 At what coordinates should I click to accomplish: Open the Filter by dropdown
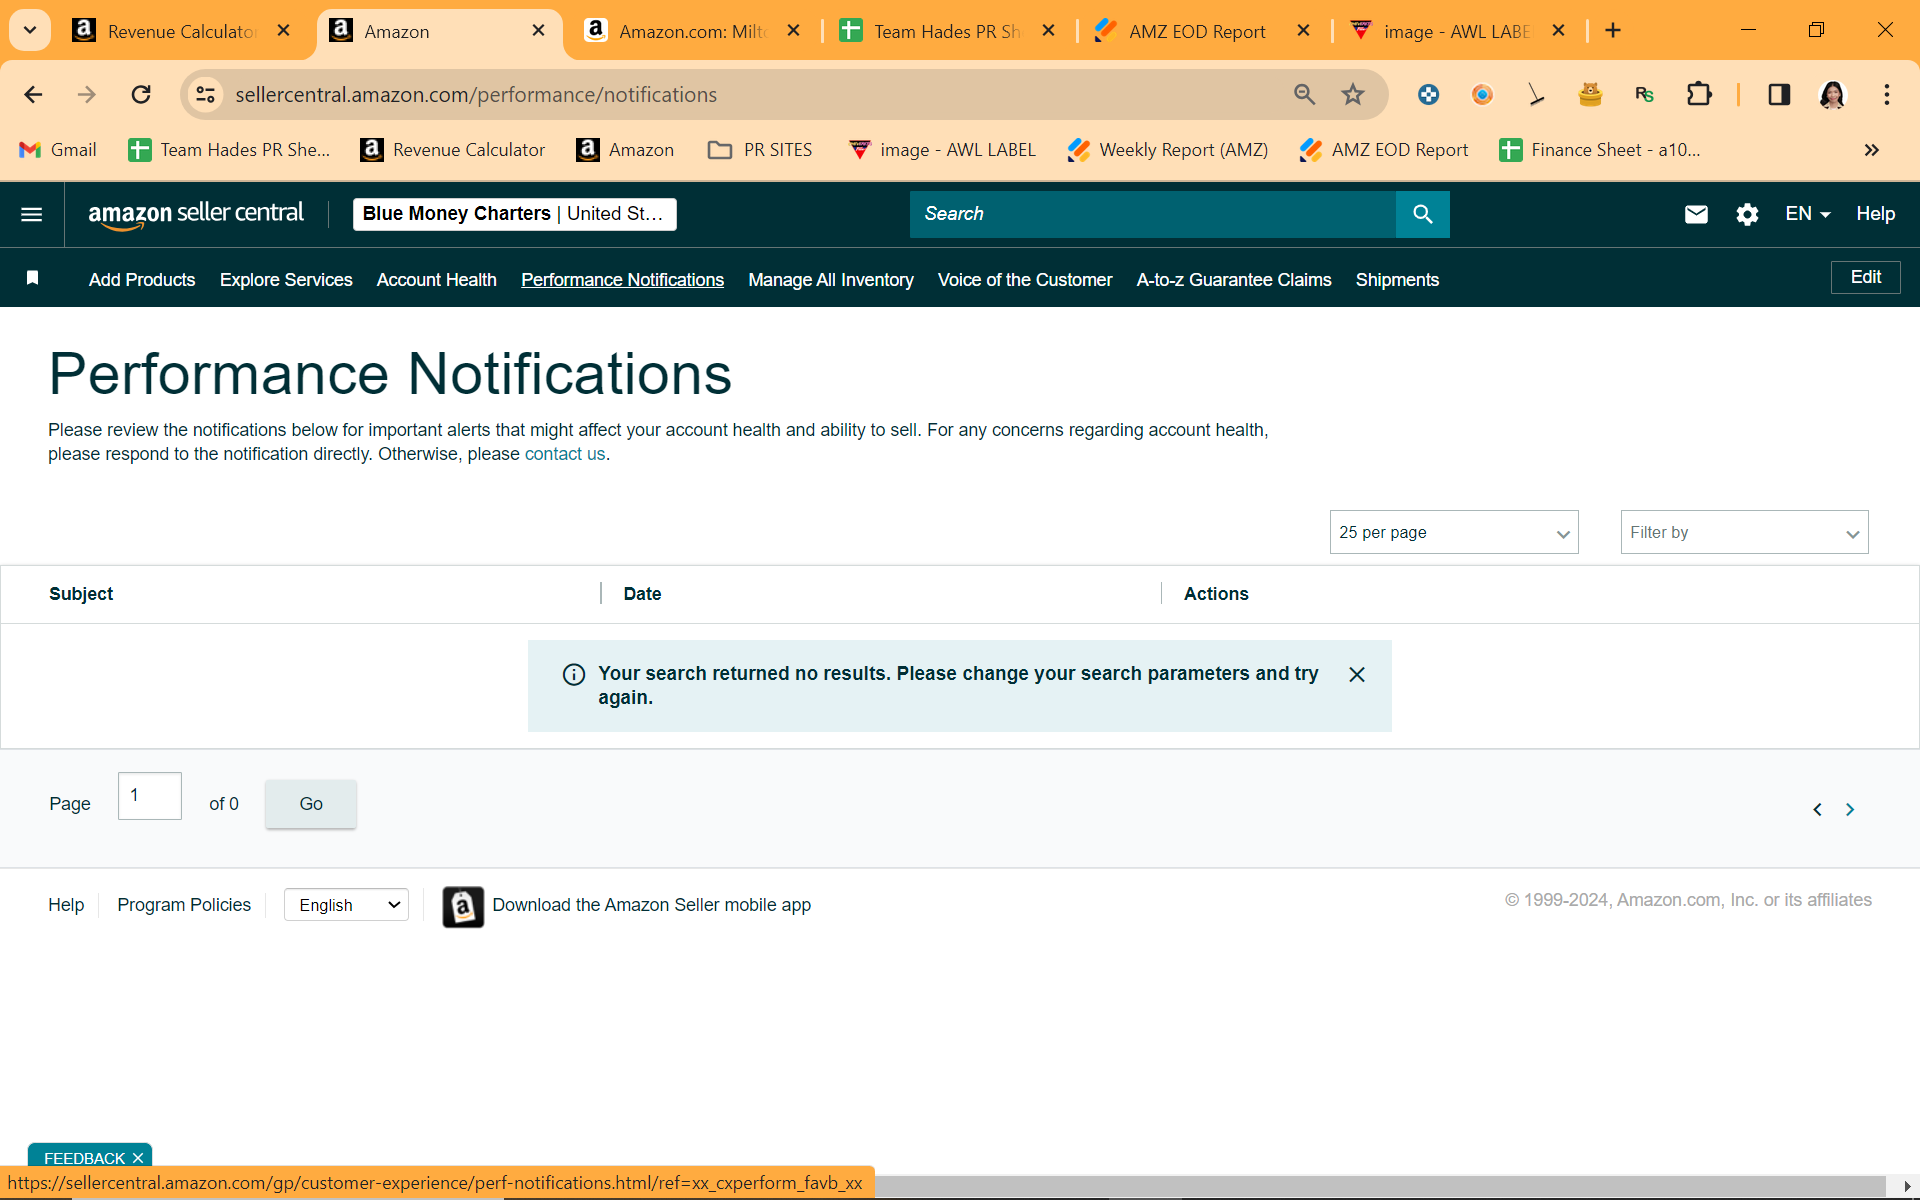tap(1744, 532)
